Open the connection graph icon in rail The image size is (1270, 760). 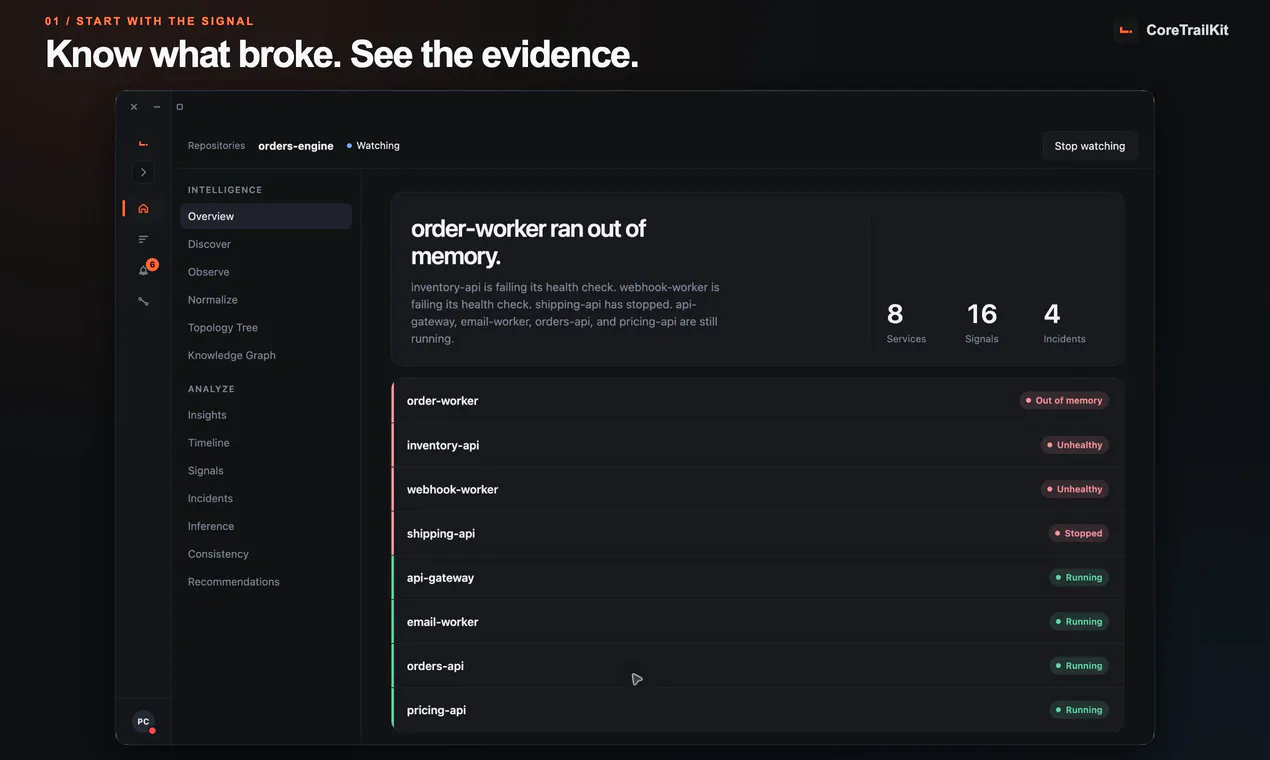click(143, 300)
